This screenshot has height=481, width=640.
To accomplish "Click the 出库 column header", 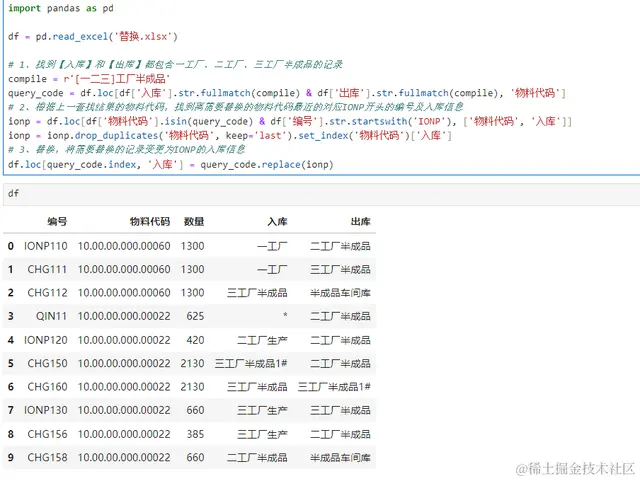I will click(360, 222).
